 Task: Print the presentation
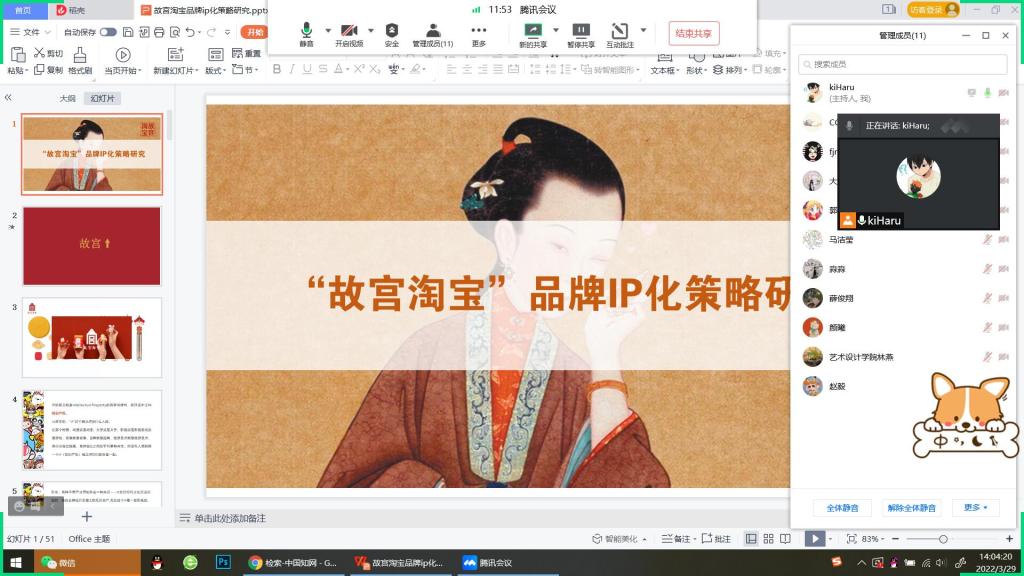[159, 32]
